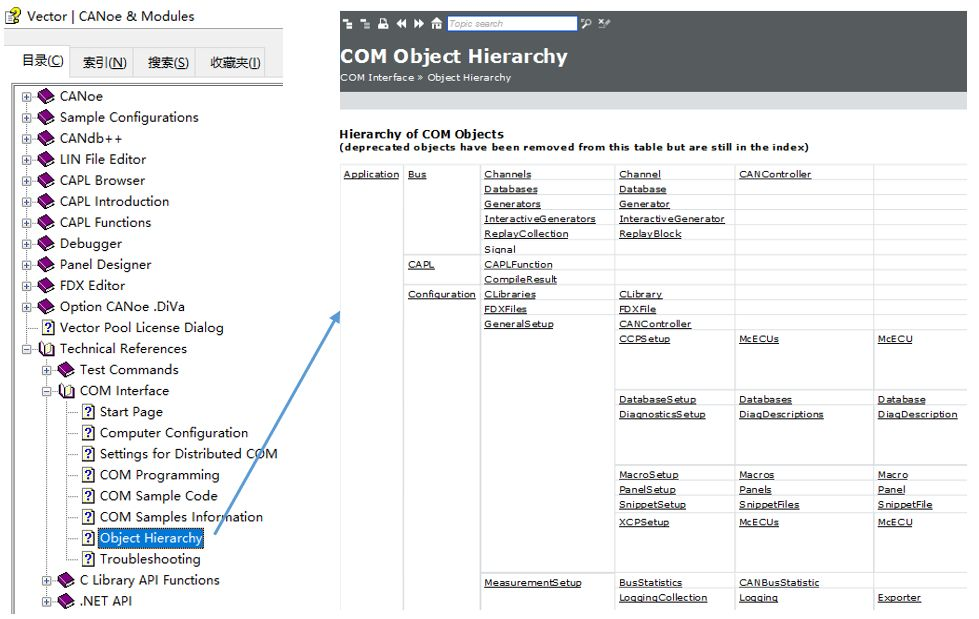Click into the Topic search field

[x=511, y=24]
